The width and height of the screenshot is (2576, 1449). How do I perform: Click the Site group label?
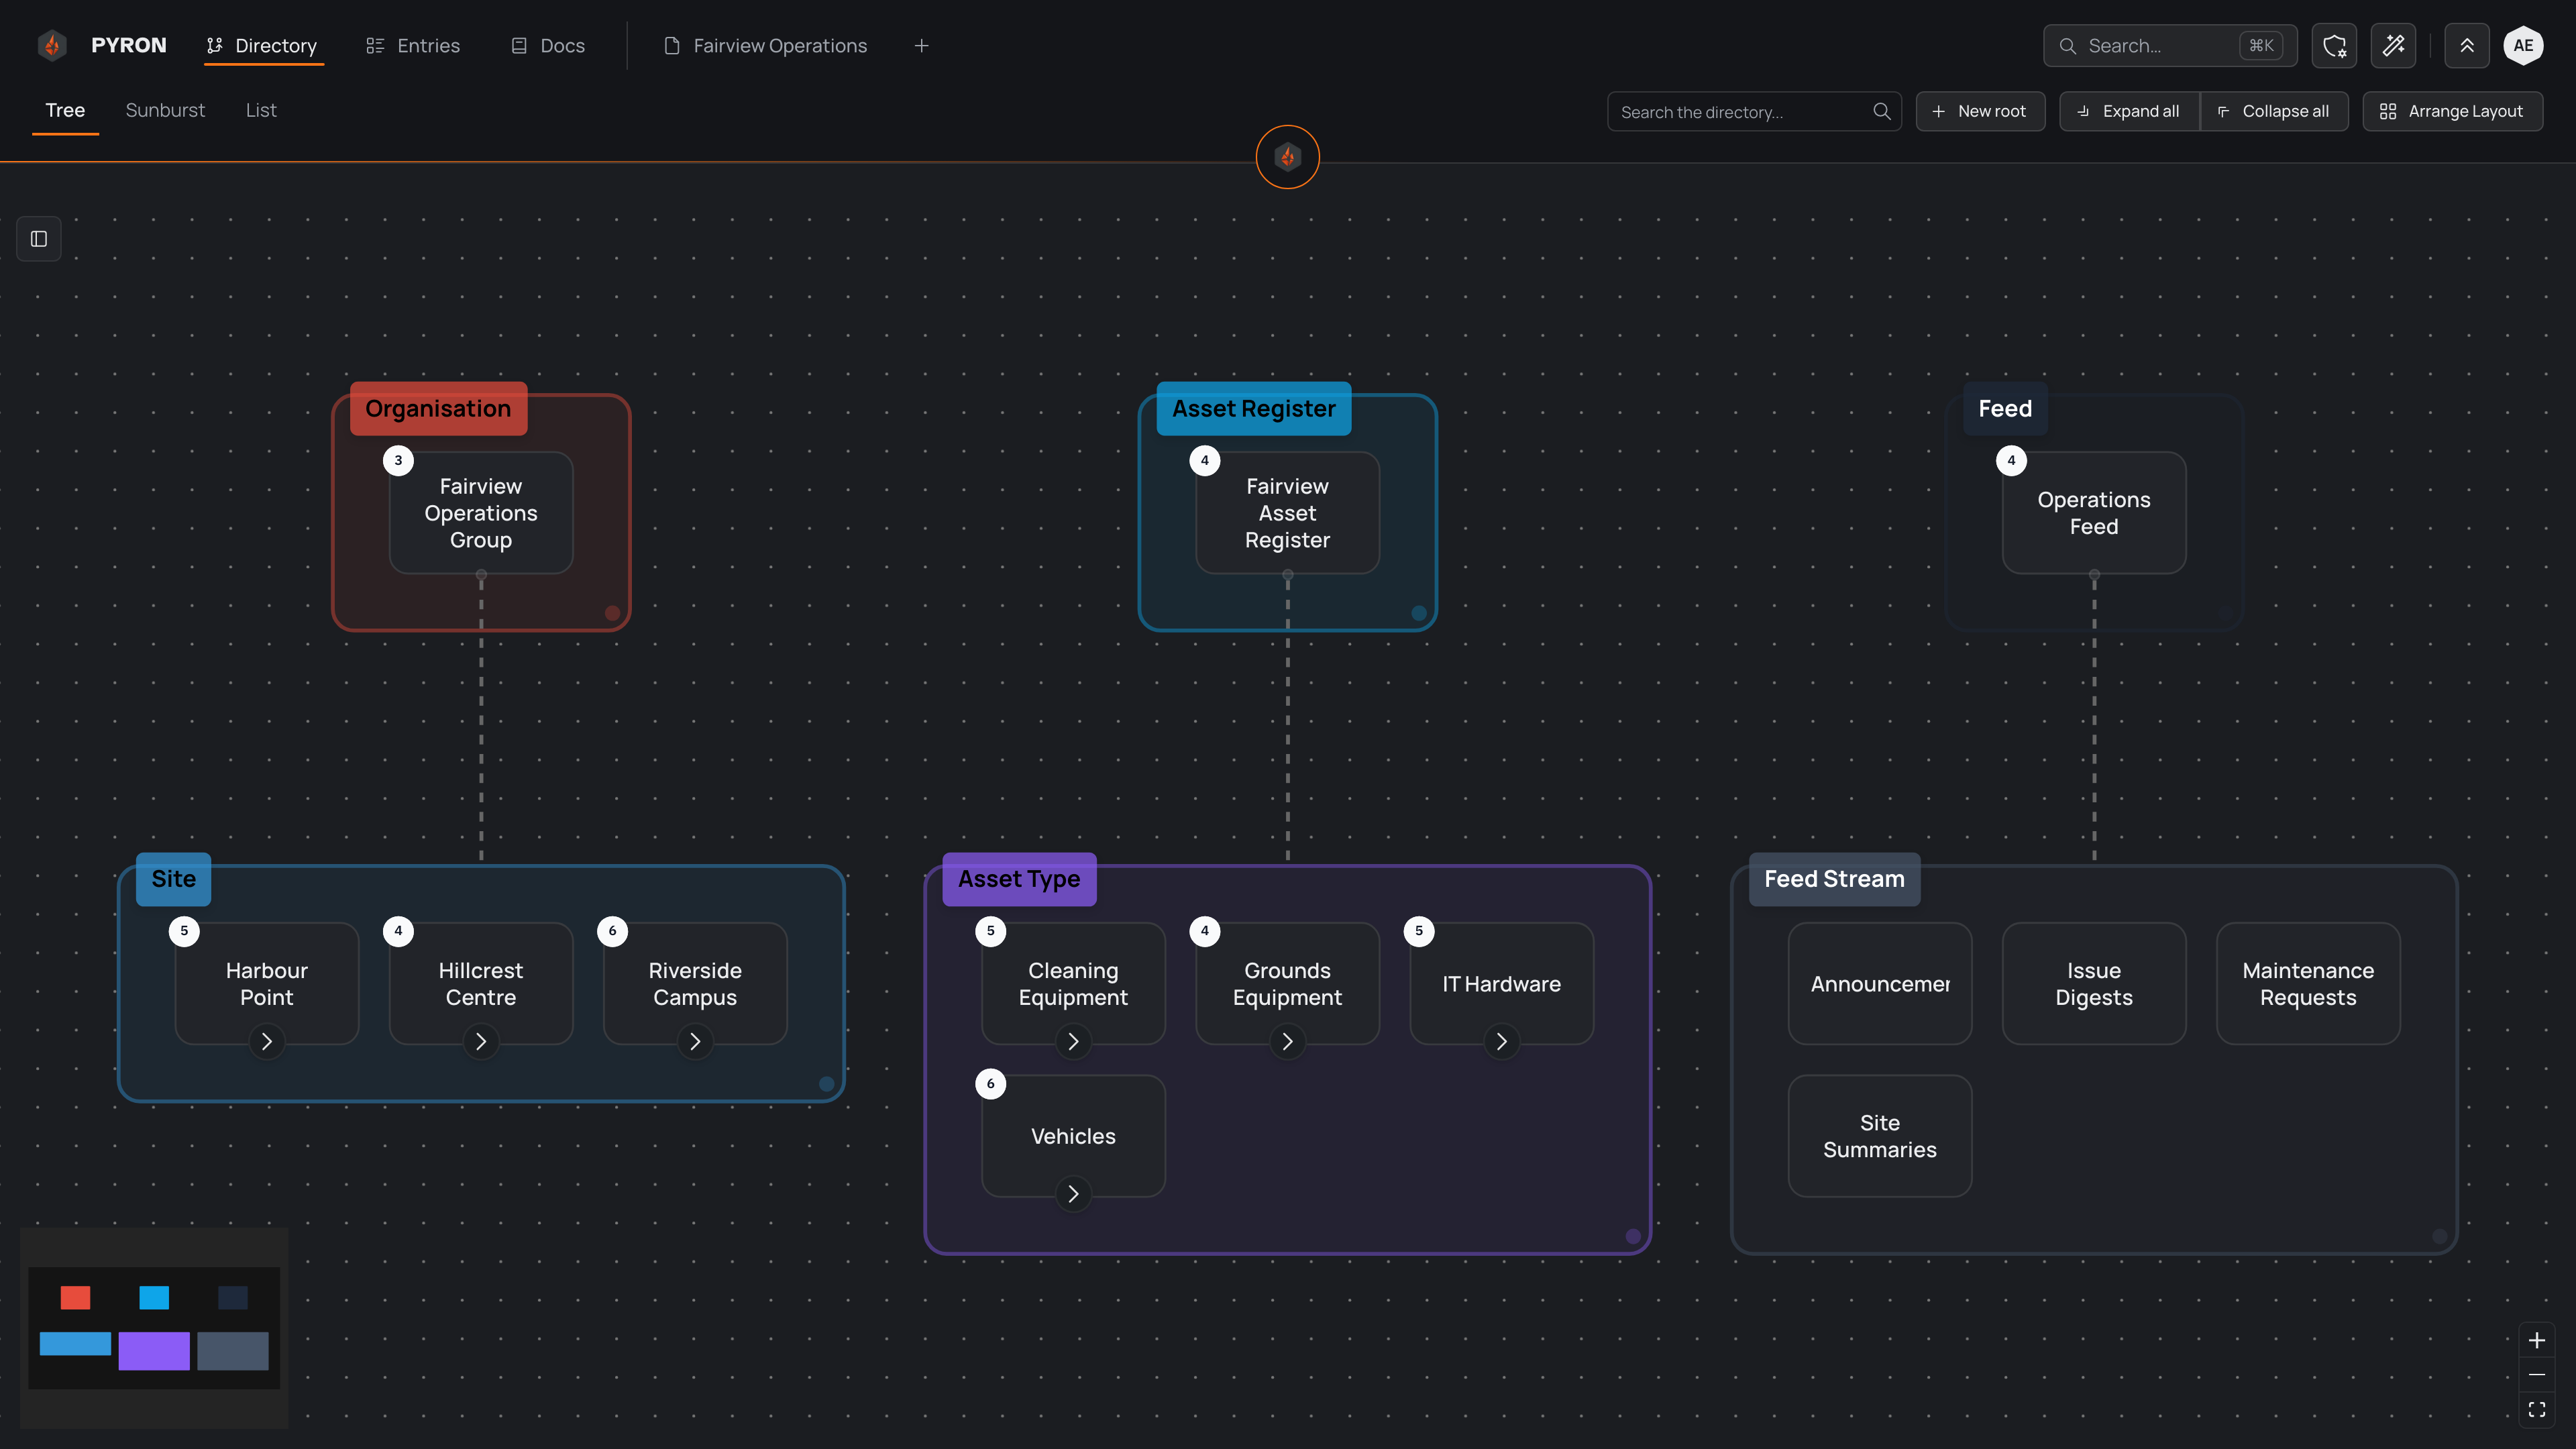173,879
